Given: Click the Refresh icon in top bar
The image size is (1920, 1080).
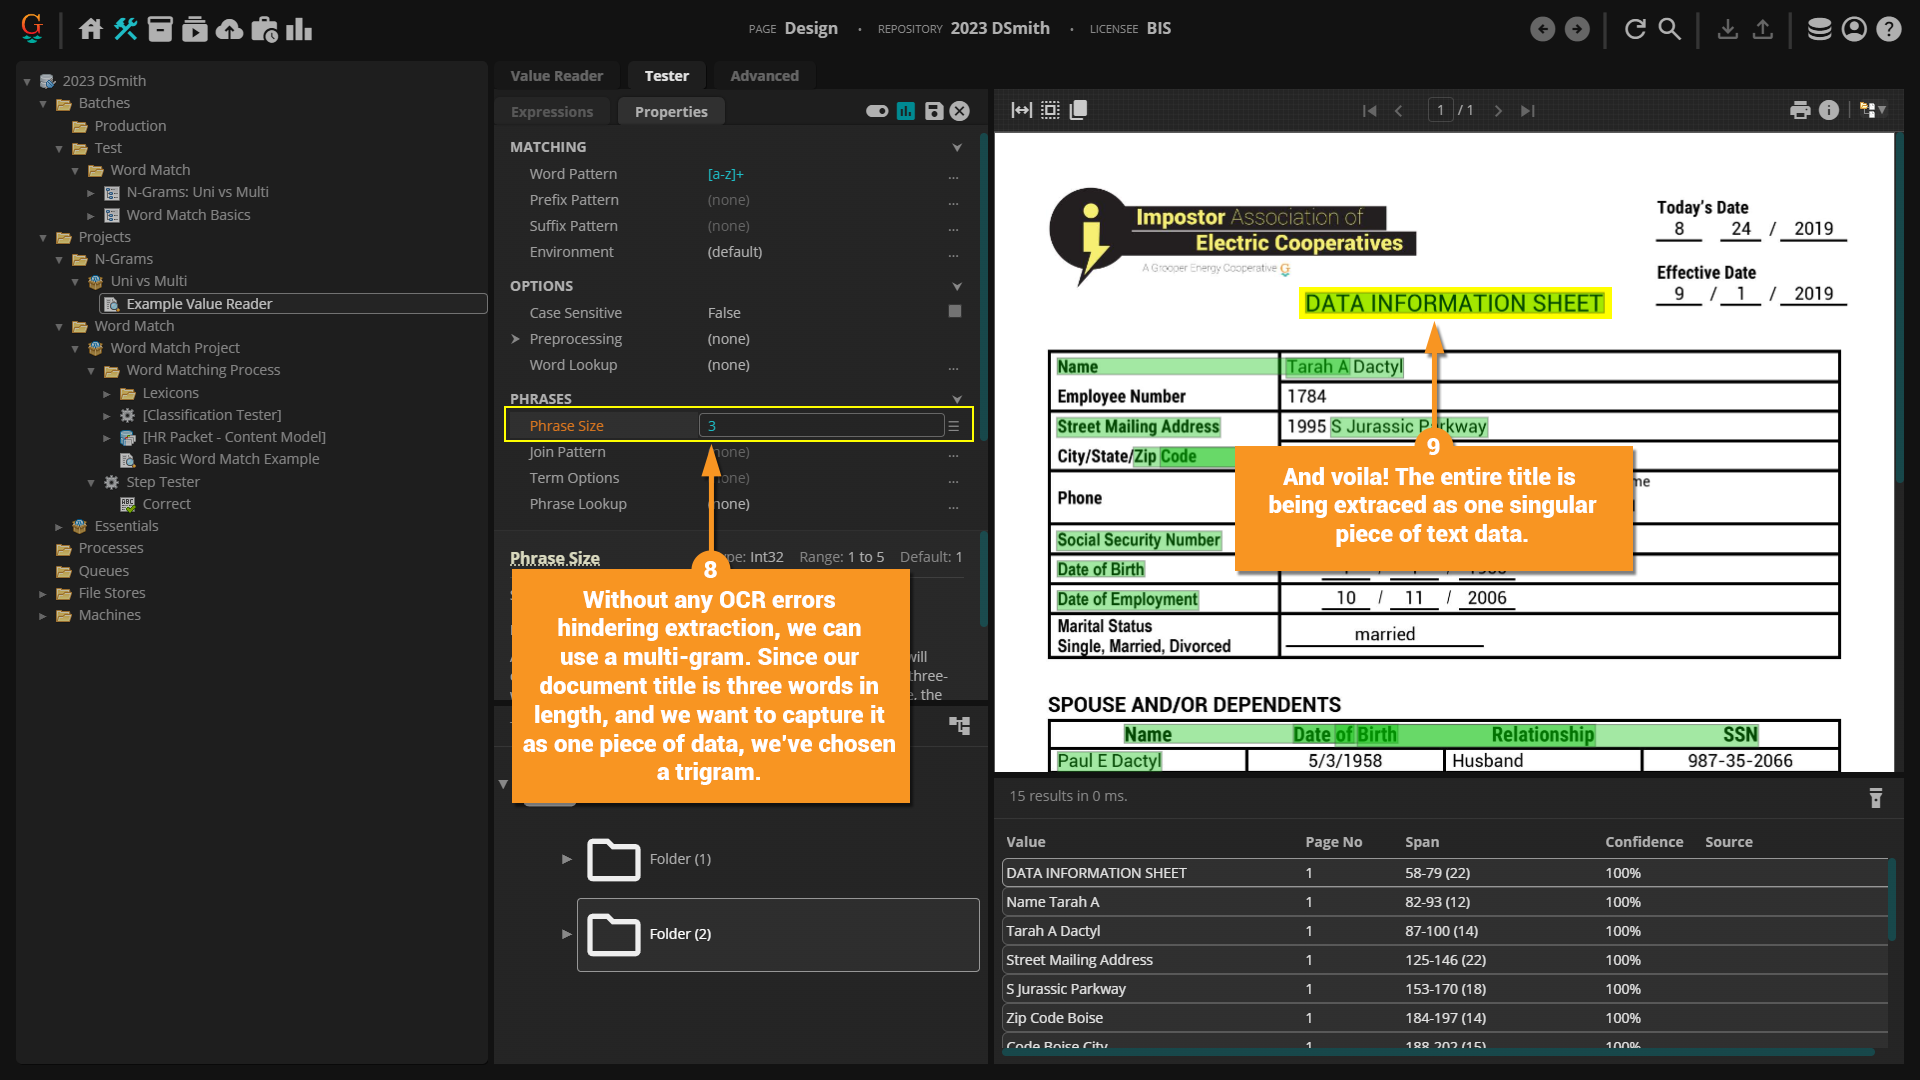Looking at the screenshot, I should [x=1635, y=29].
